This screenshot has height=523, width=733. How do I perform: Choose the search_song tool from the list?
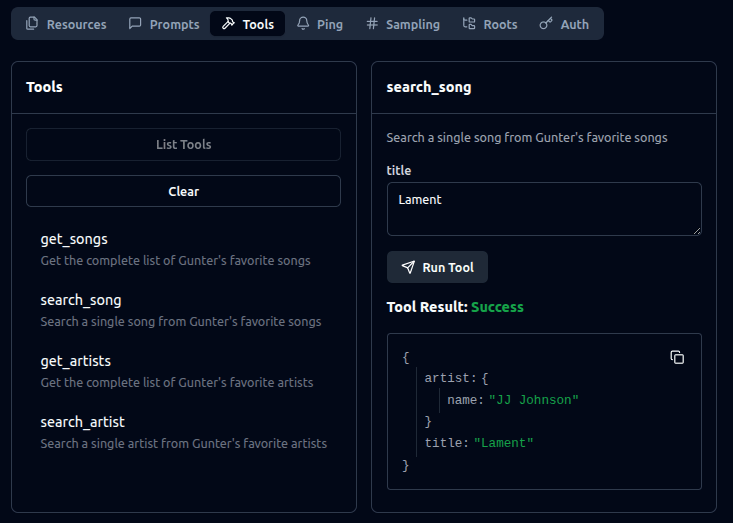tap(81, 300)
